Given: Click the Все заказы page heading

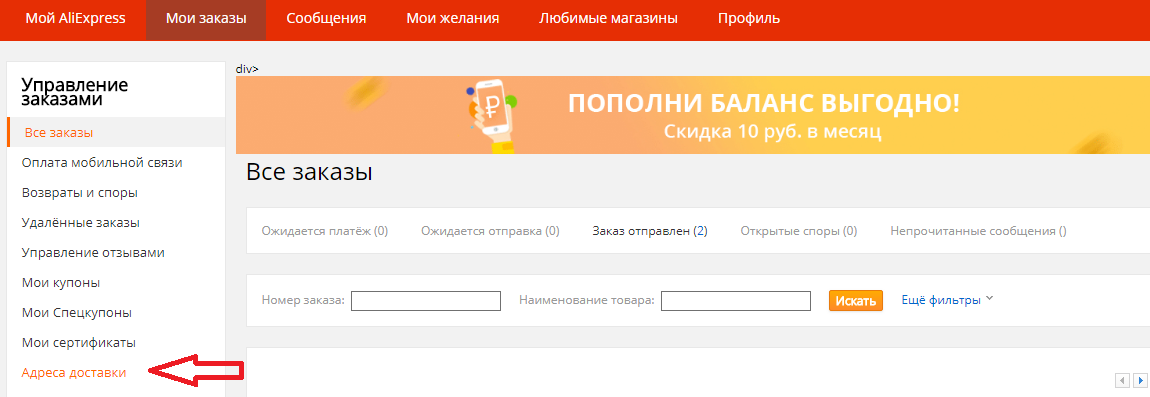Looking at the screenshot, I should (x=310, y=172).
